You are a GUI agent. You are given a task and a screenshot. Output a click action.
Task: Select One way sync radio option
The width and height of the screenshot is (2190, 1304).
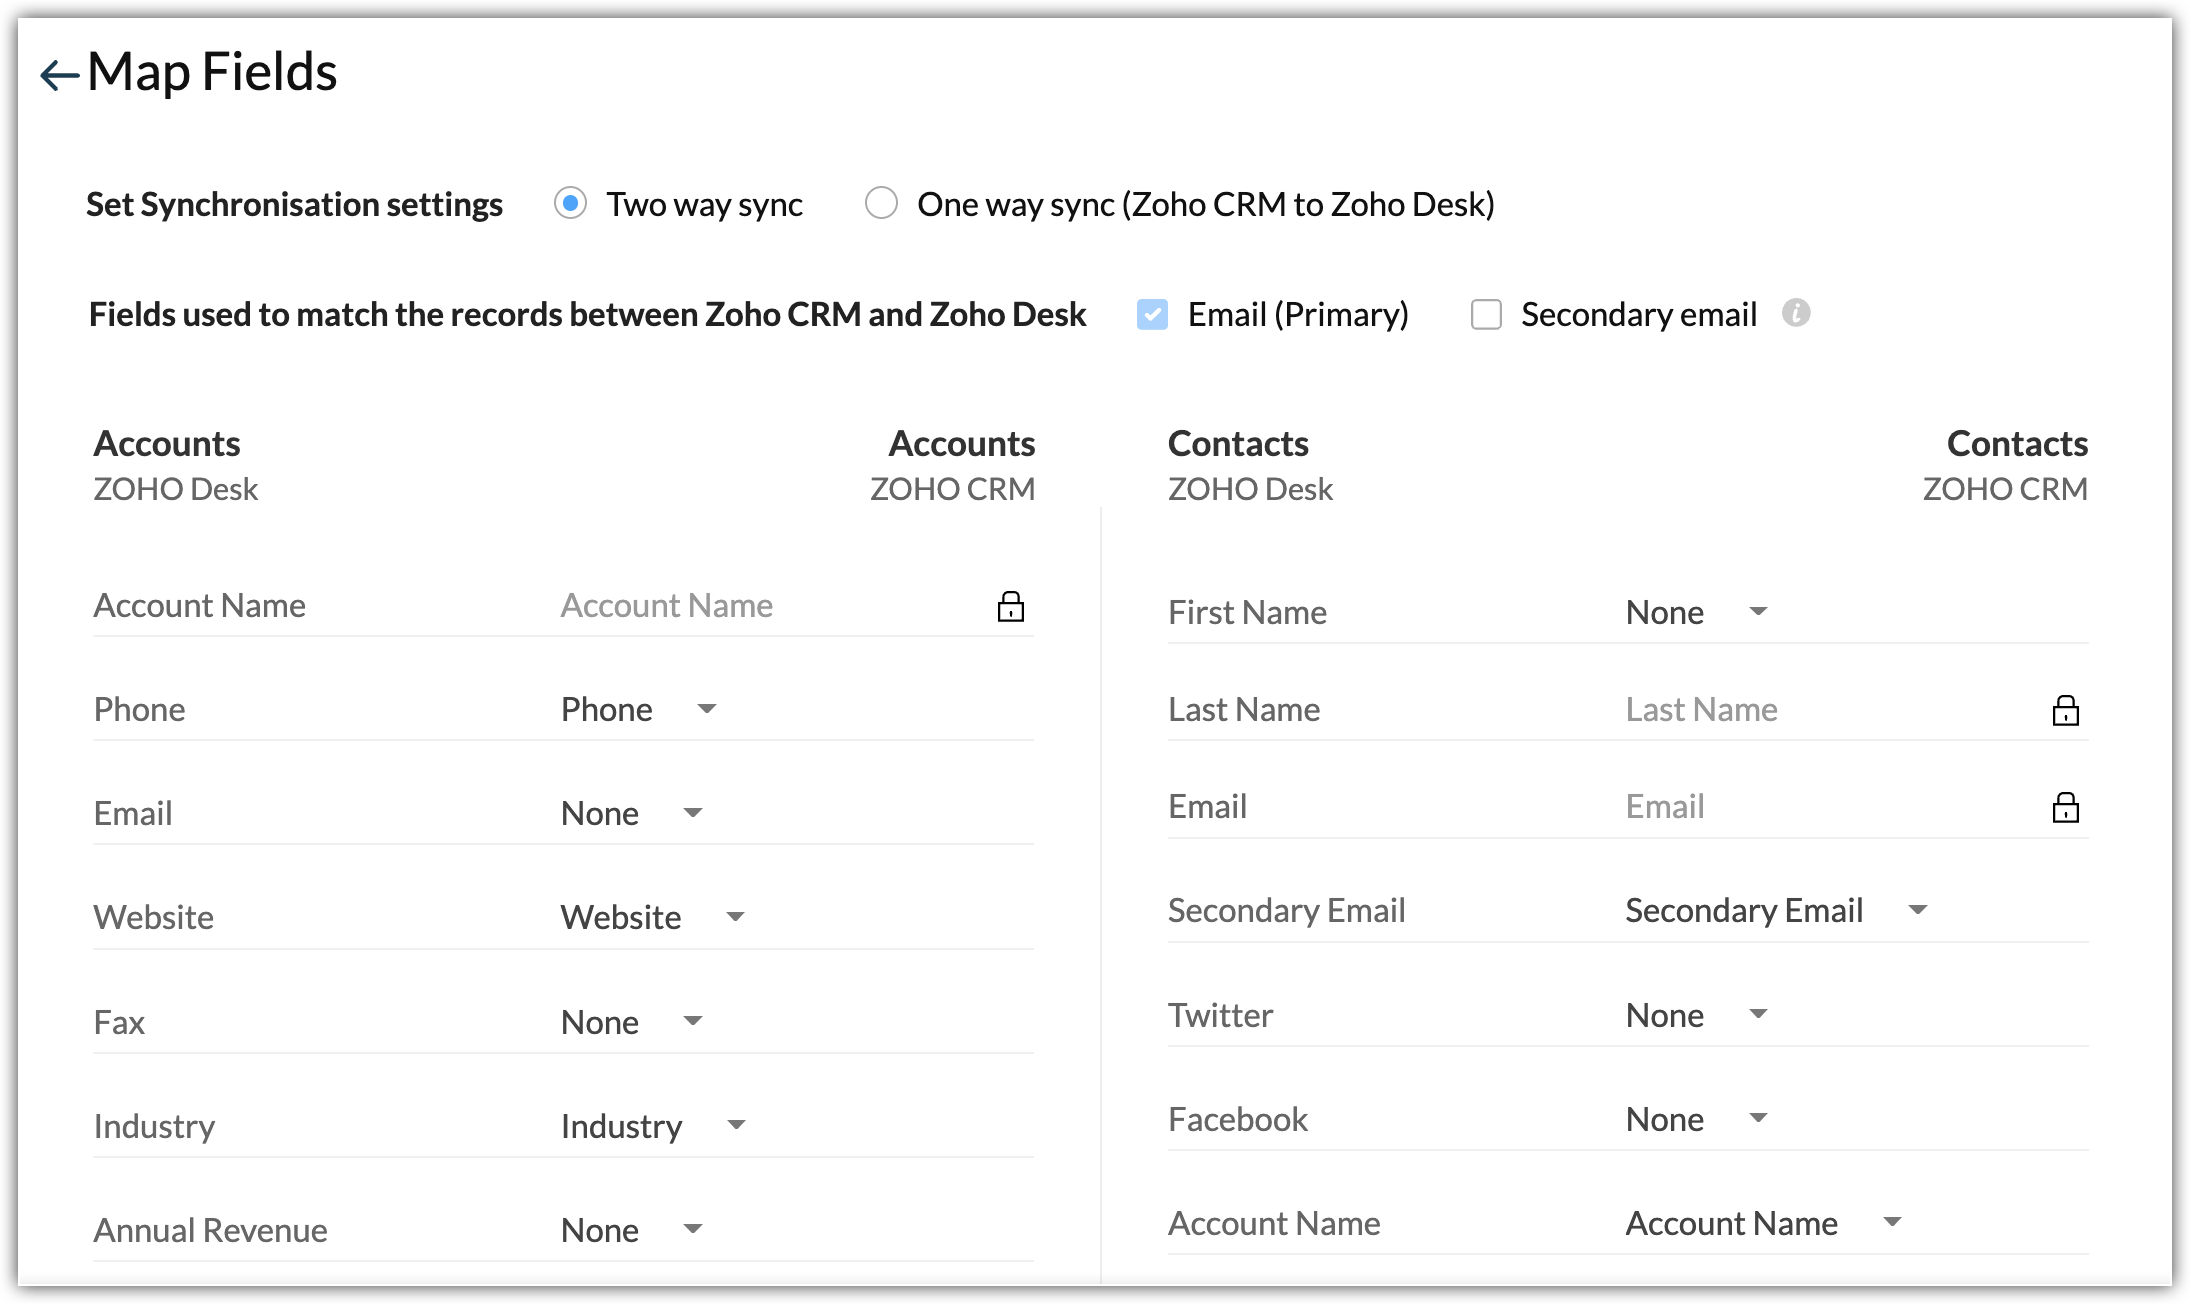click(881, 203)
